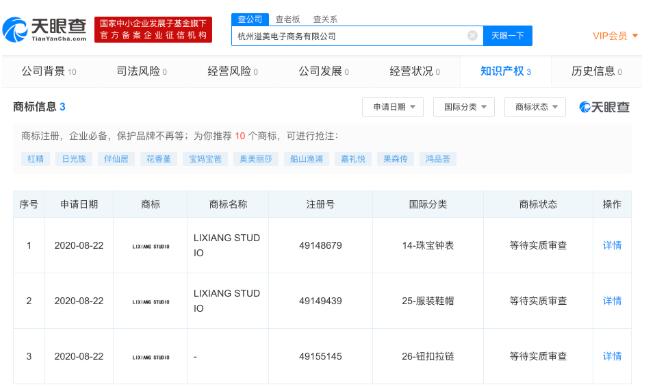649x390 pixels.
Task: Go to the 司法风险 tab
Action: [142, 71]
